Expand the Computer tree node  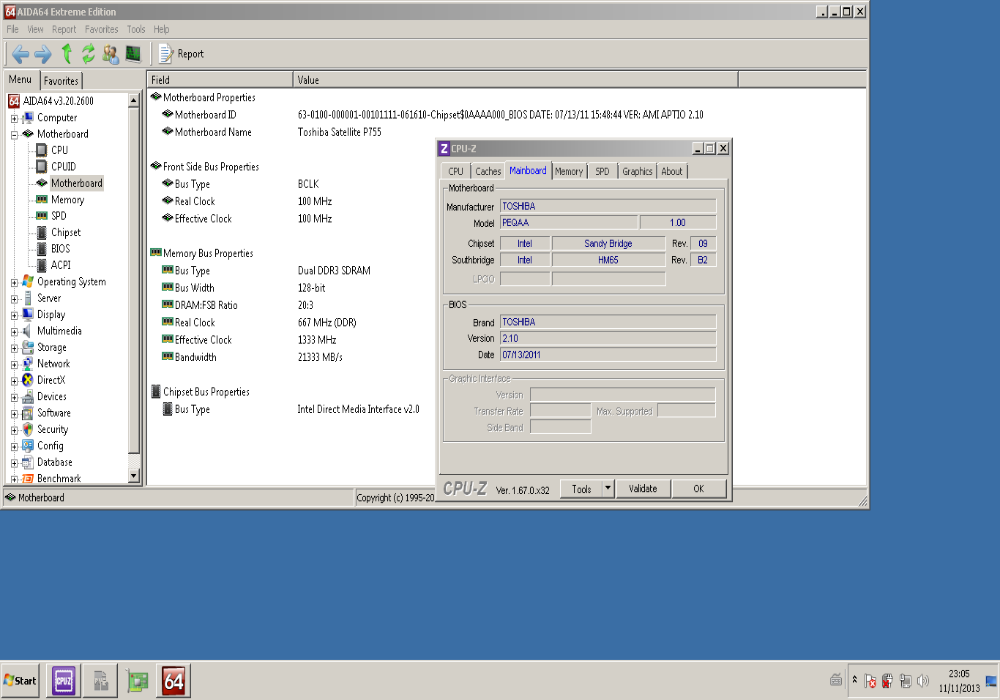coord(14,119)
